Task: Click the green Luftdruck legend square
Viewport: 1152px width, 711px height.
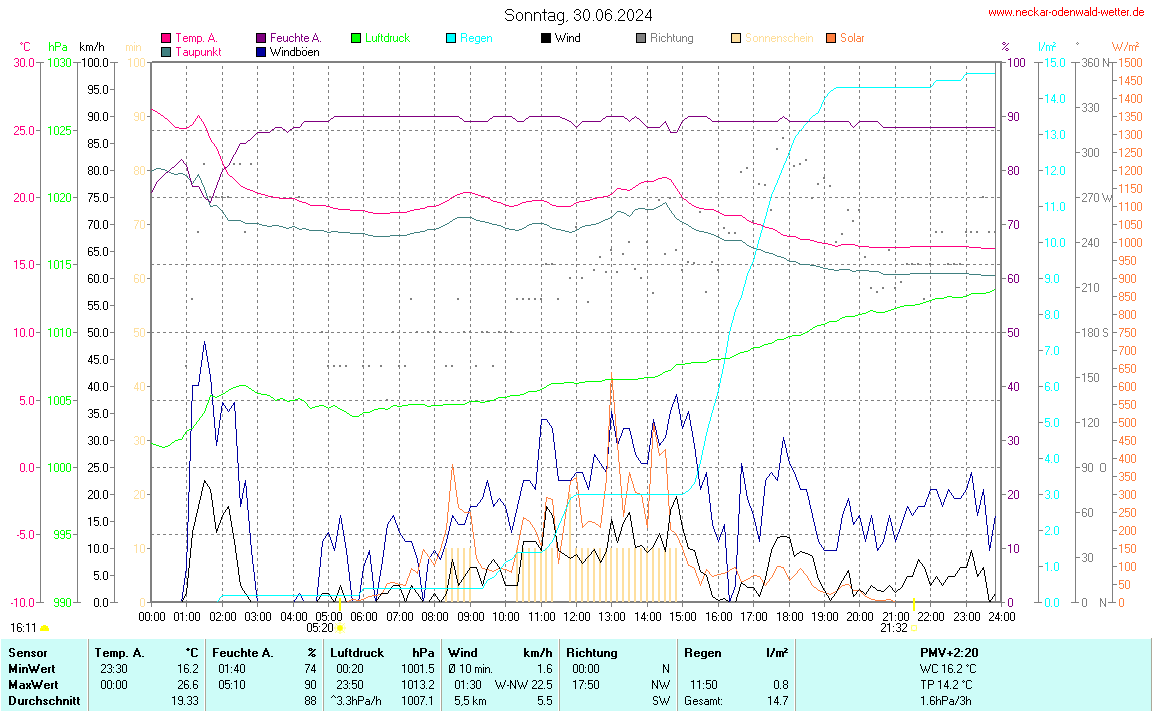Action: pos(356,38)
